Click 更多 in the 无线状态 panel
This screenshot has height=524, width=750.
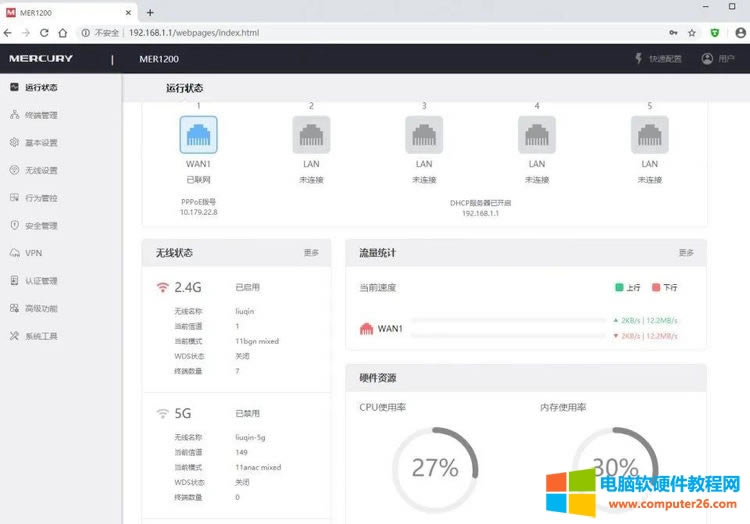coord(311,253)
